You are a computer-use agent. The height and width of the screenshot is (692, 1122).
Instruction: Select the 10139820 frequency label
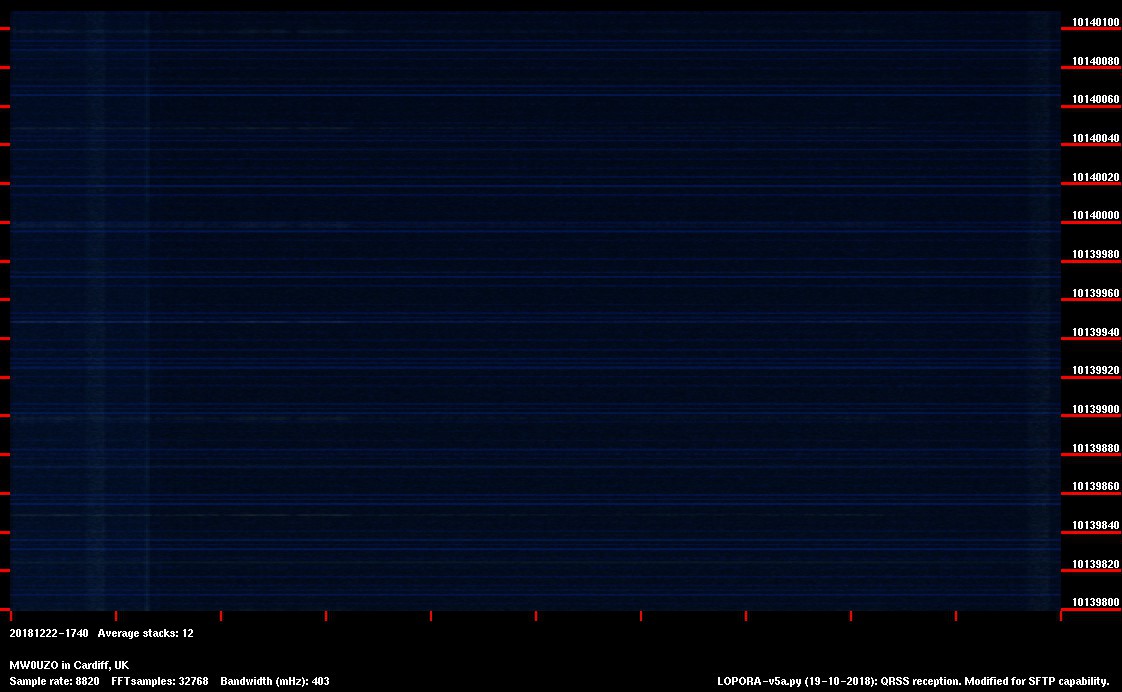[1095, 565]
